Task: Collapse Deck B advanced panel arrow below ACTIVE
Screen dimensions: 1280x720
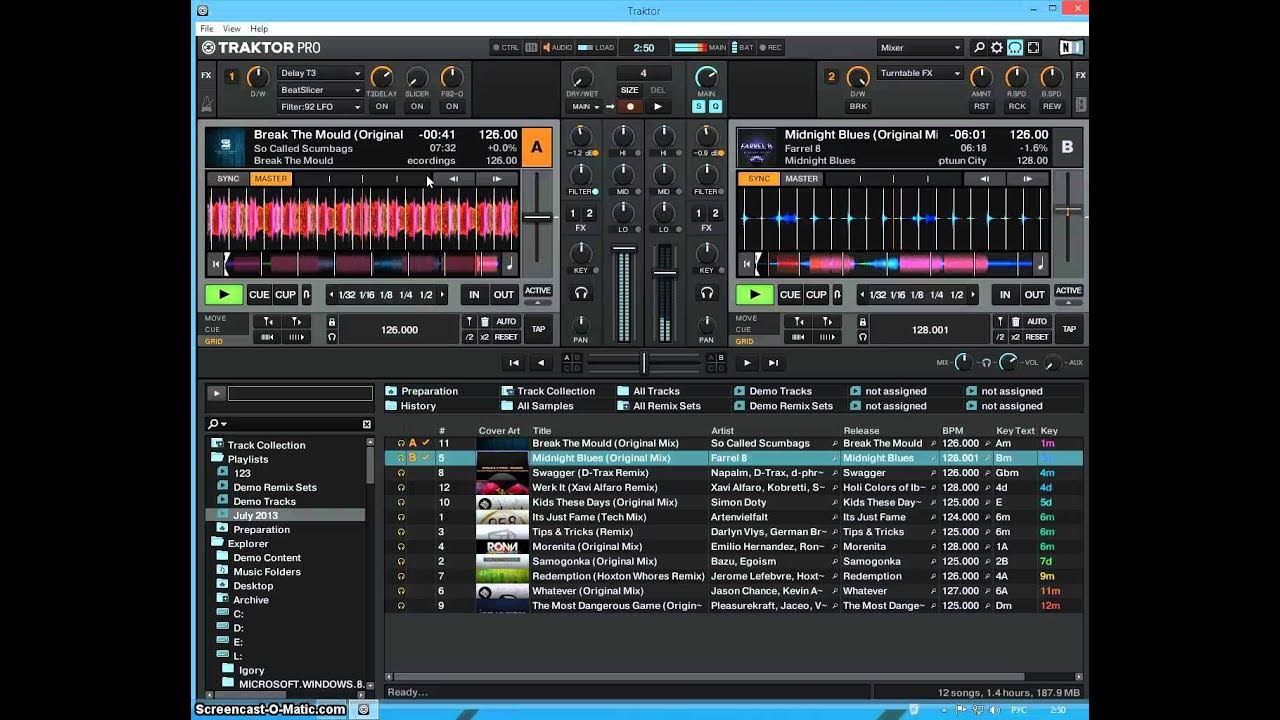Action: click(x=1068, y=303)
